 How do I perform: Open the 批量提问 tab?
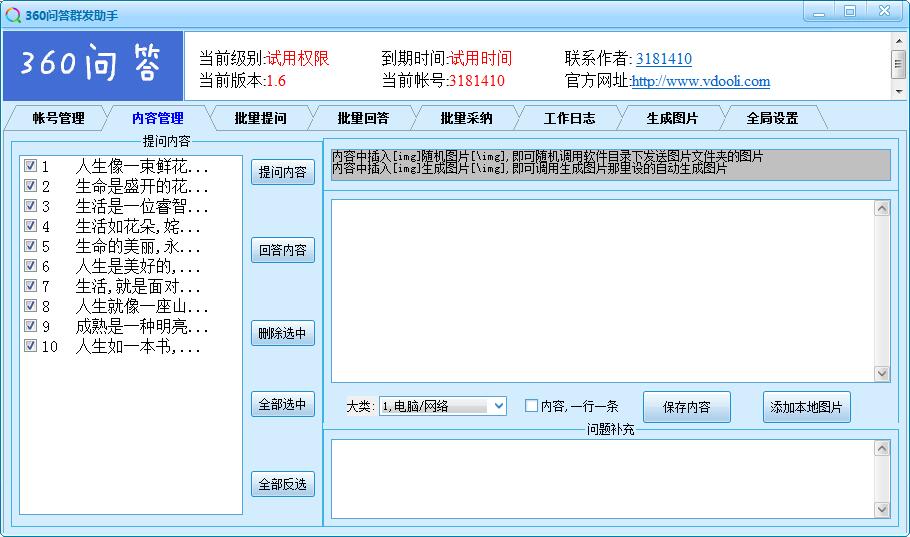(x=260, y=118)
